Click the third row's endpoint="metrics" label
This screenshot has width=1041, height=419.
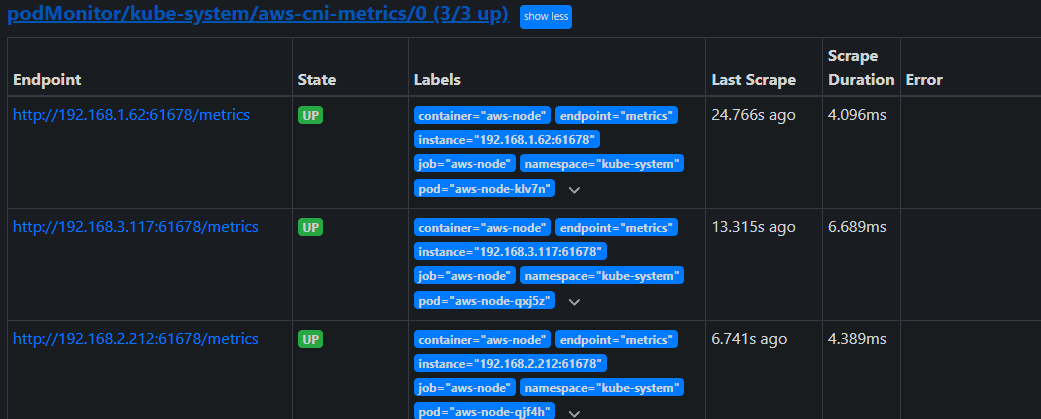616,339
